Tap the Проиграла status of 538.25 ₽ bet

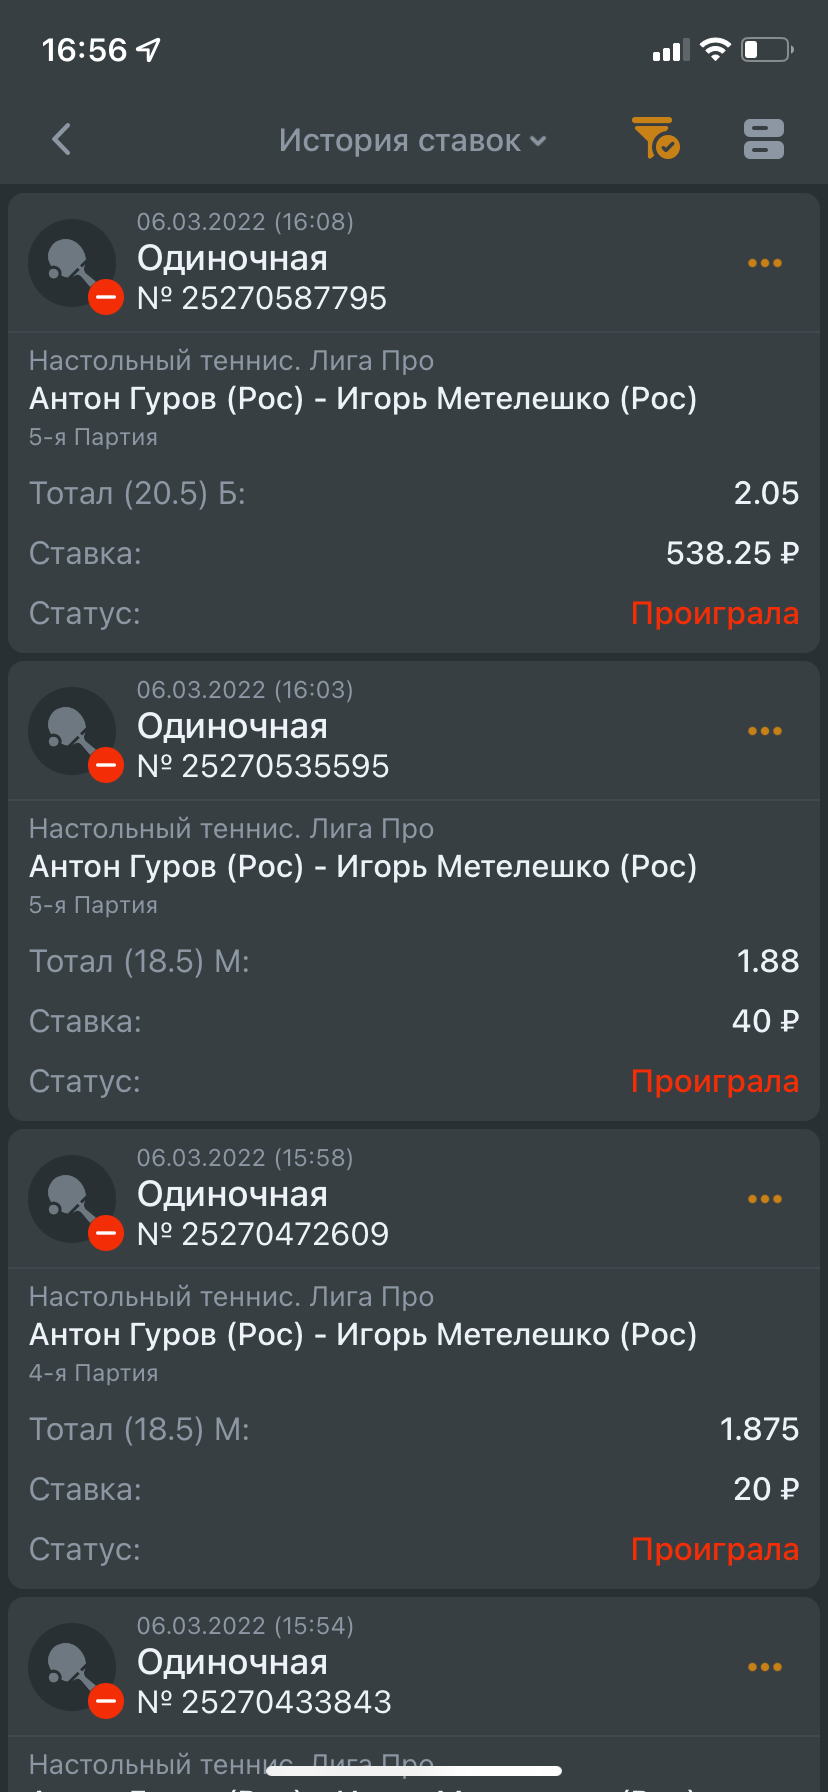click(714, 613)
